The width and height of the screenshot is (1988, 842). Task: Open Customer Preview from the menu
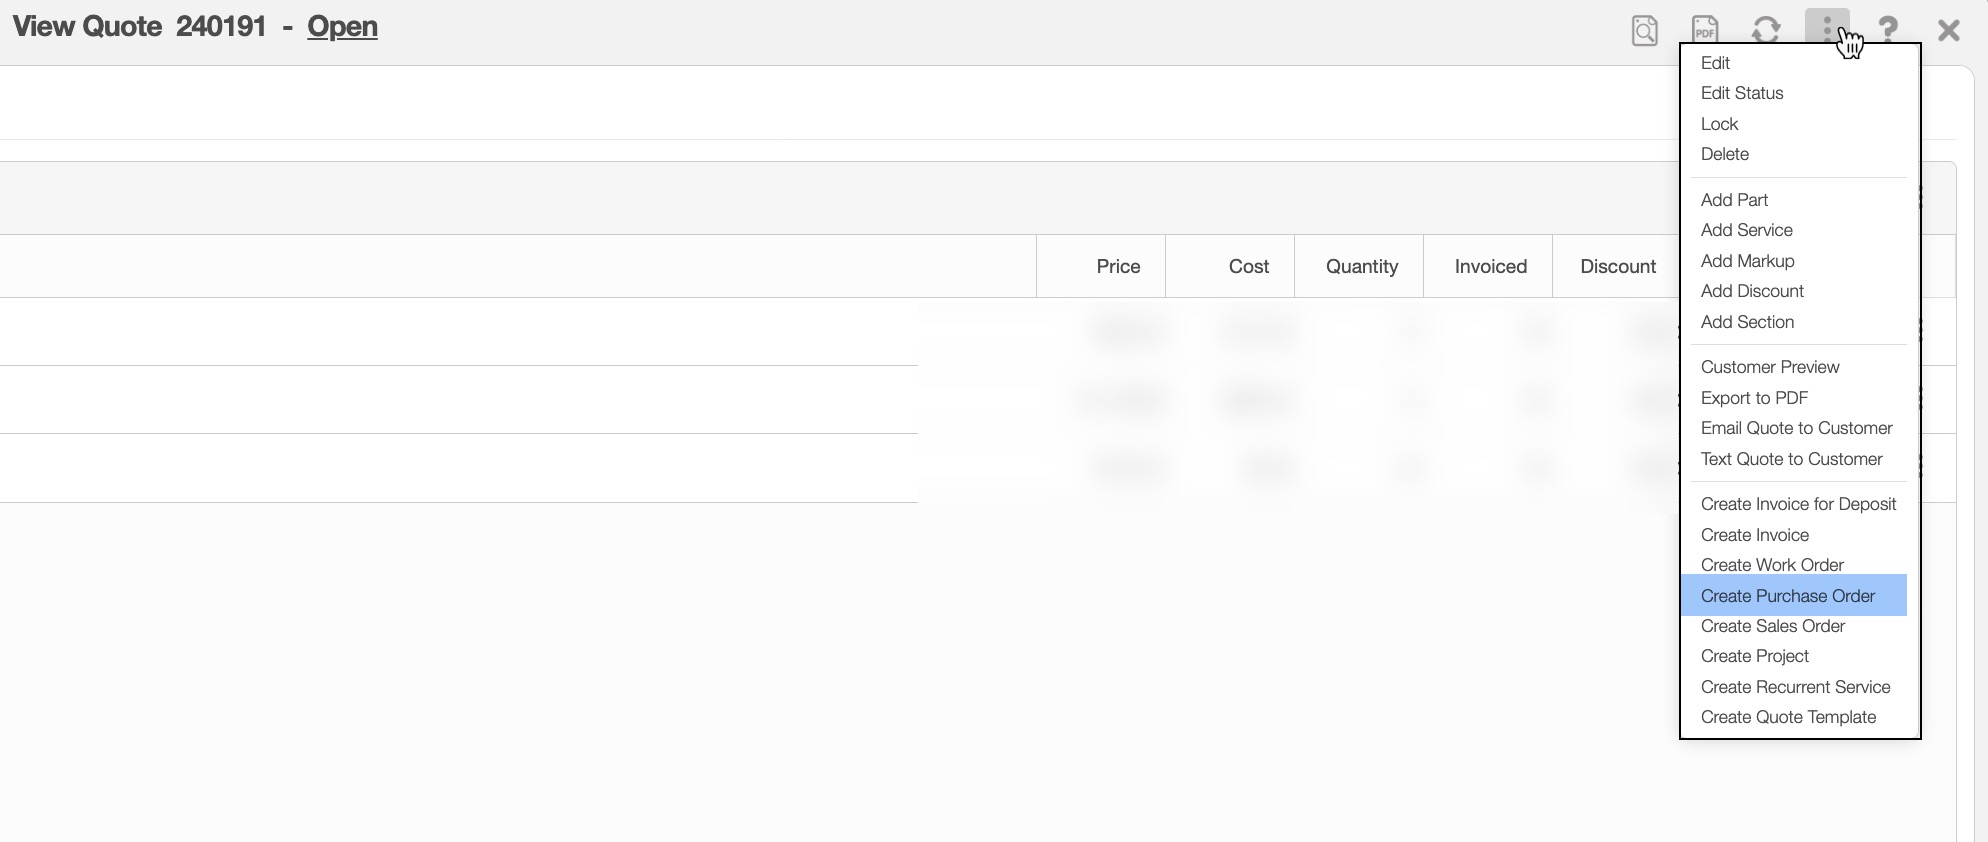[x=1769, y=367]
